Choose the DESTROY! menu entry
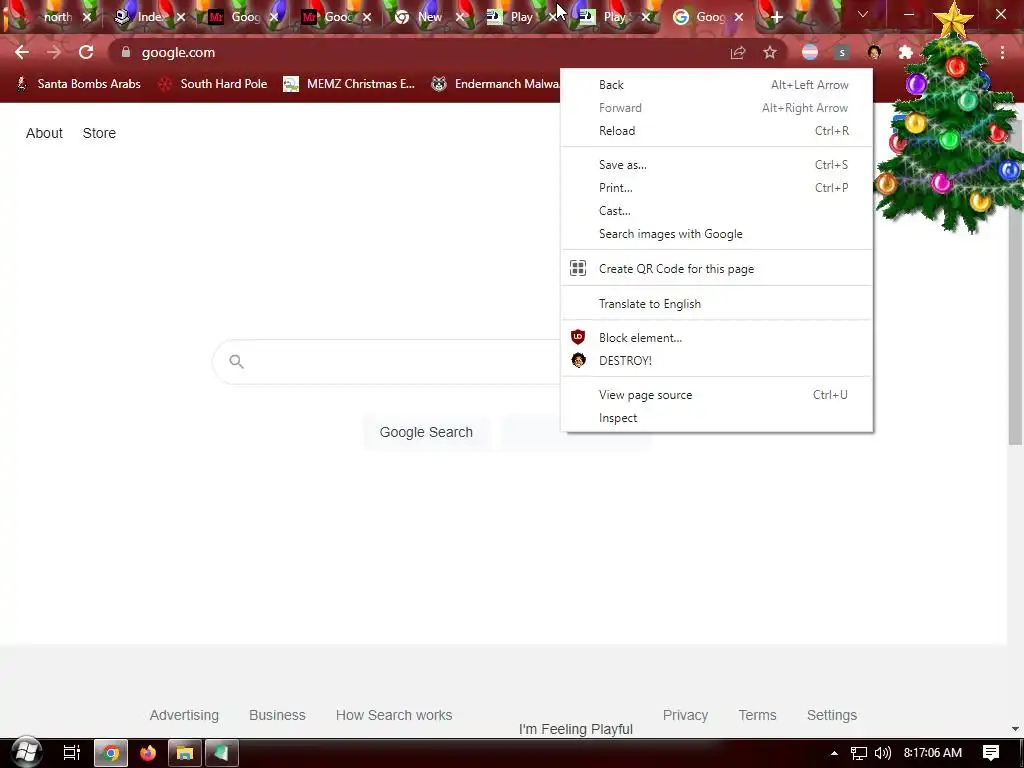 [716, 360]
